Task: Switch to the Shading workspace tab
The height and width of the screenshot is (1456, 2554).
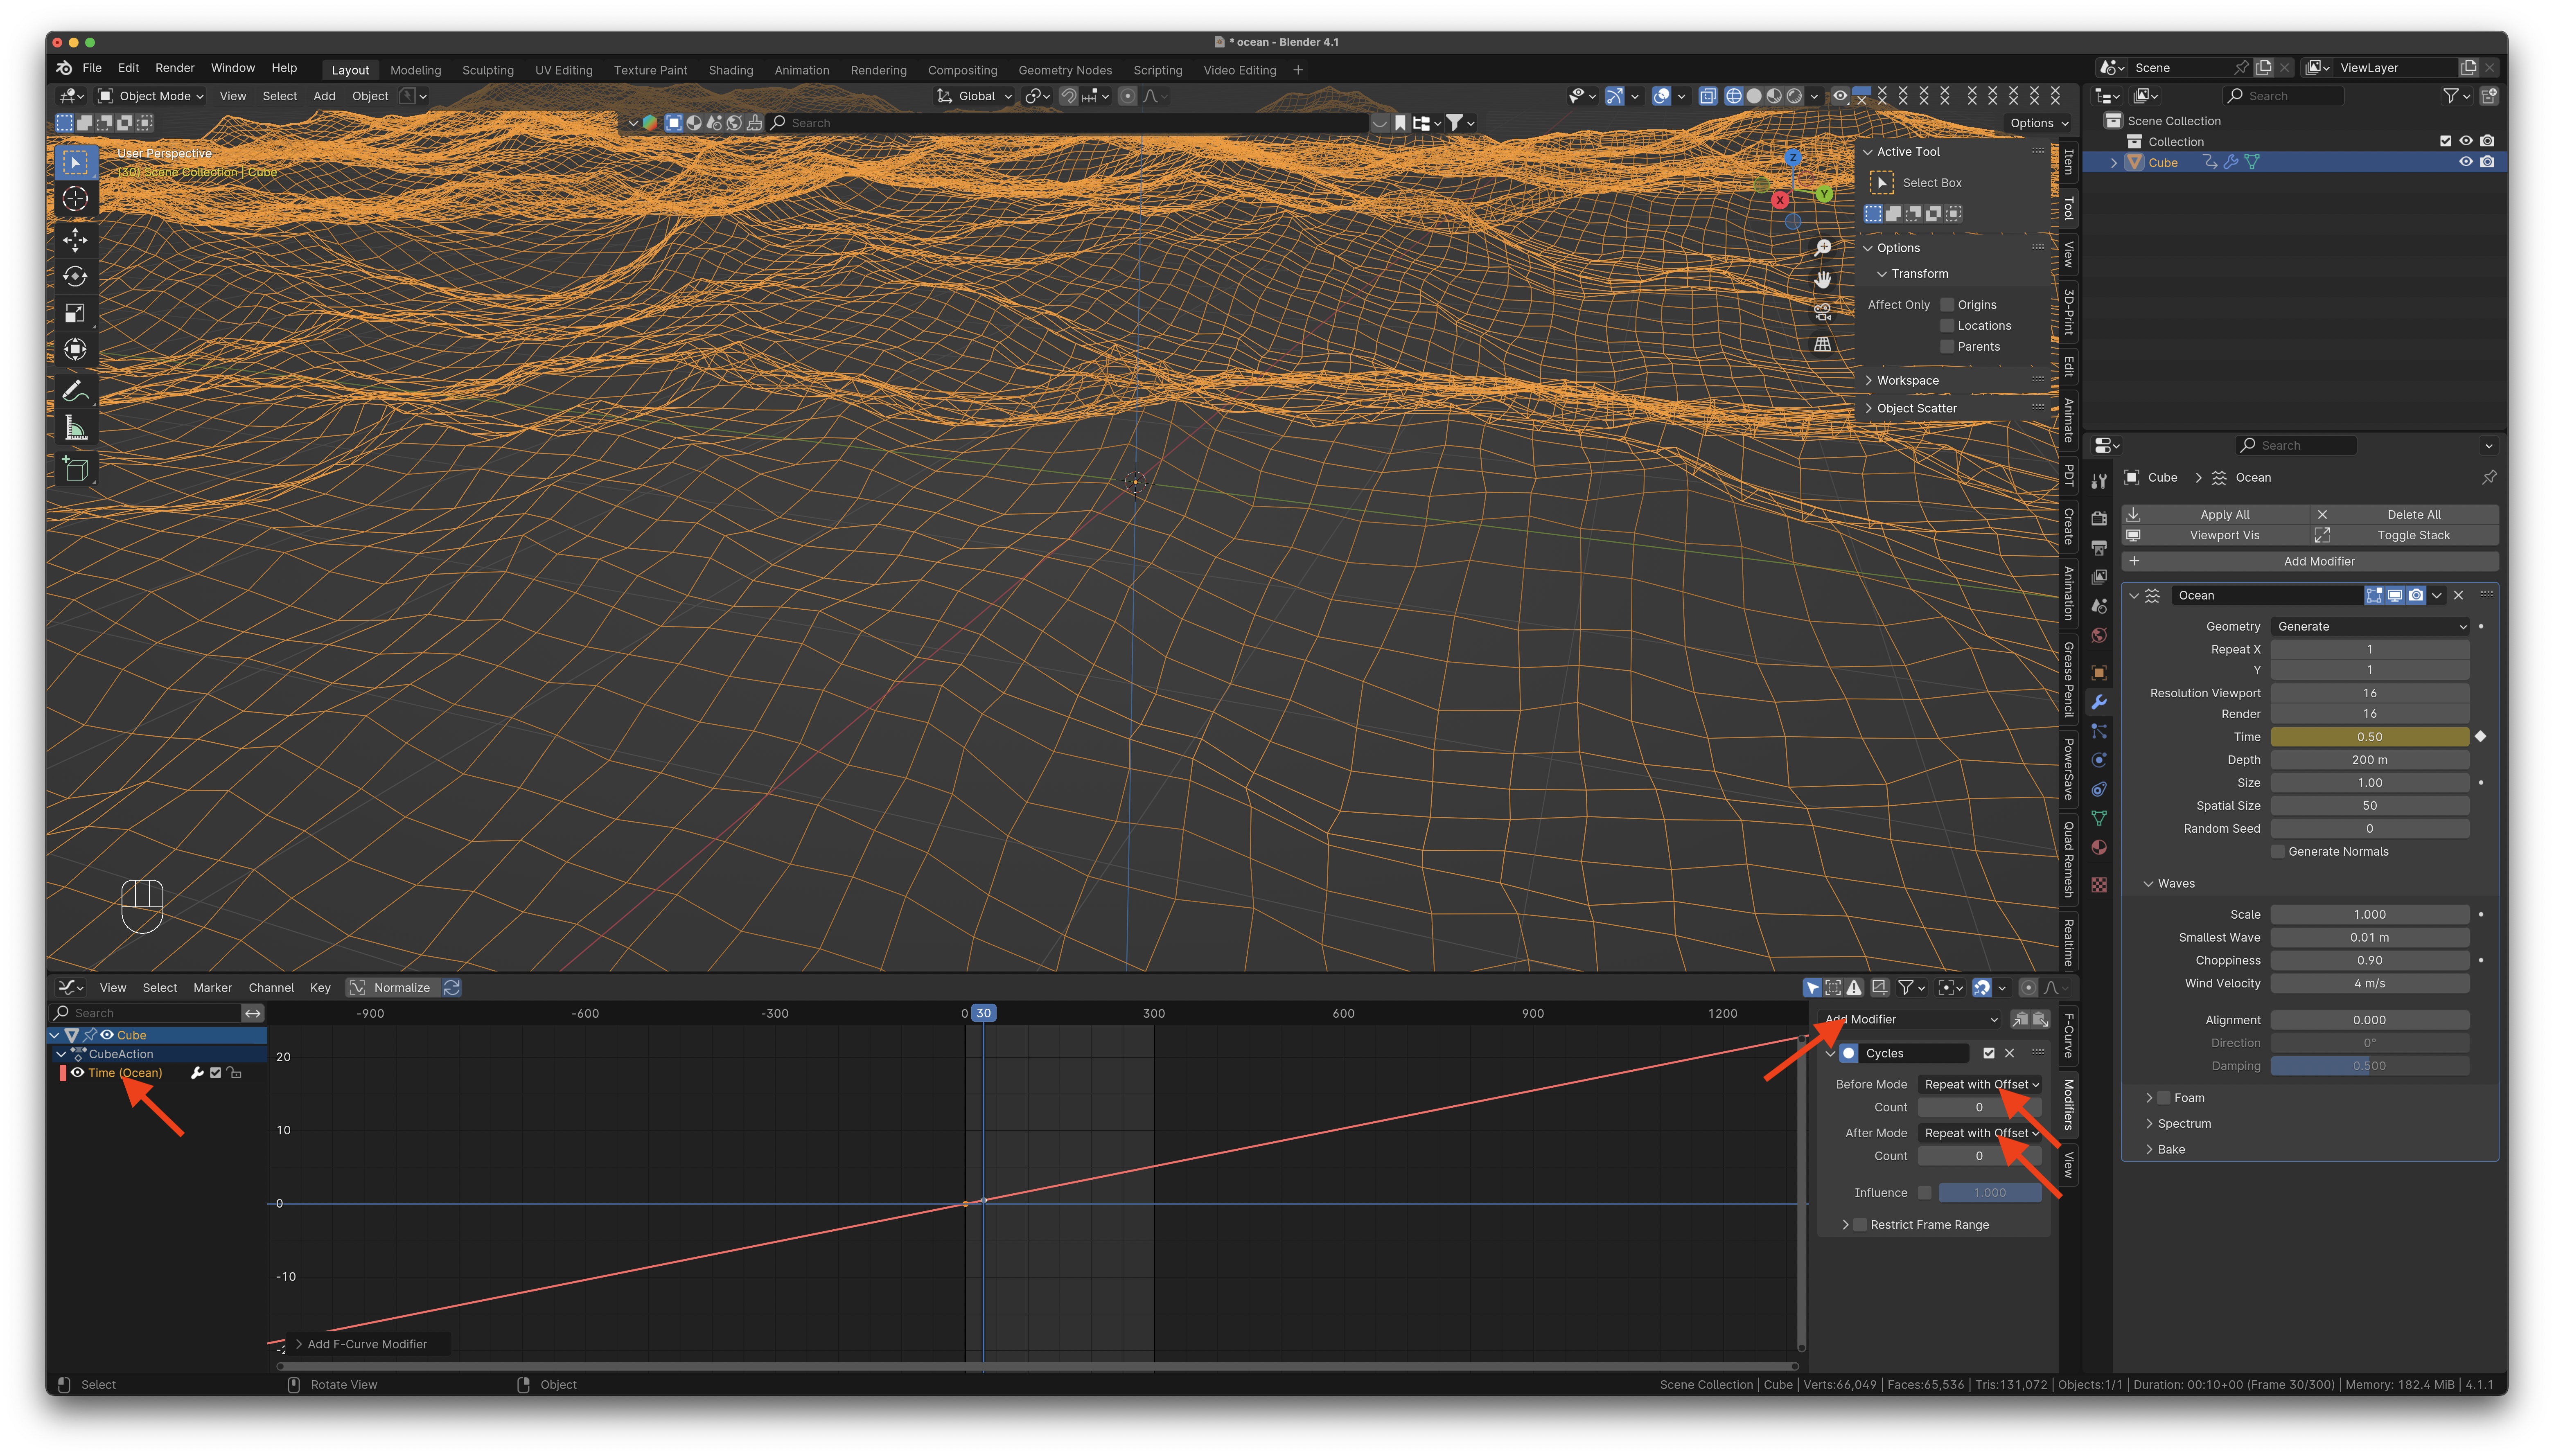Action: pyautogui.click(x=731, y=70)
